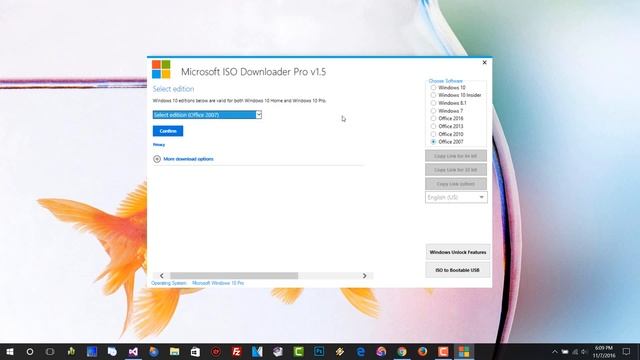
Task: Click the horizontal scrollbar thumb
Action: pos(234,276)
